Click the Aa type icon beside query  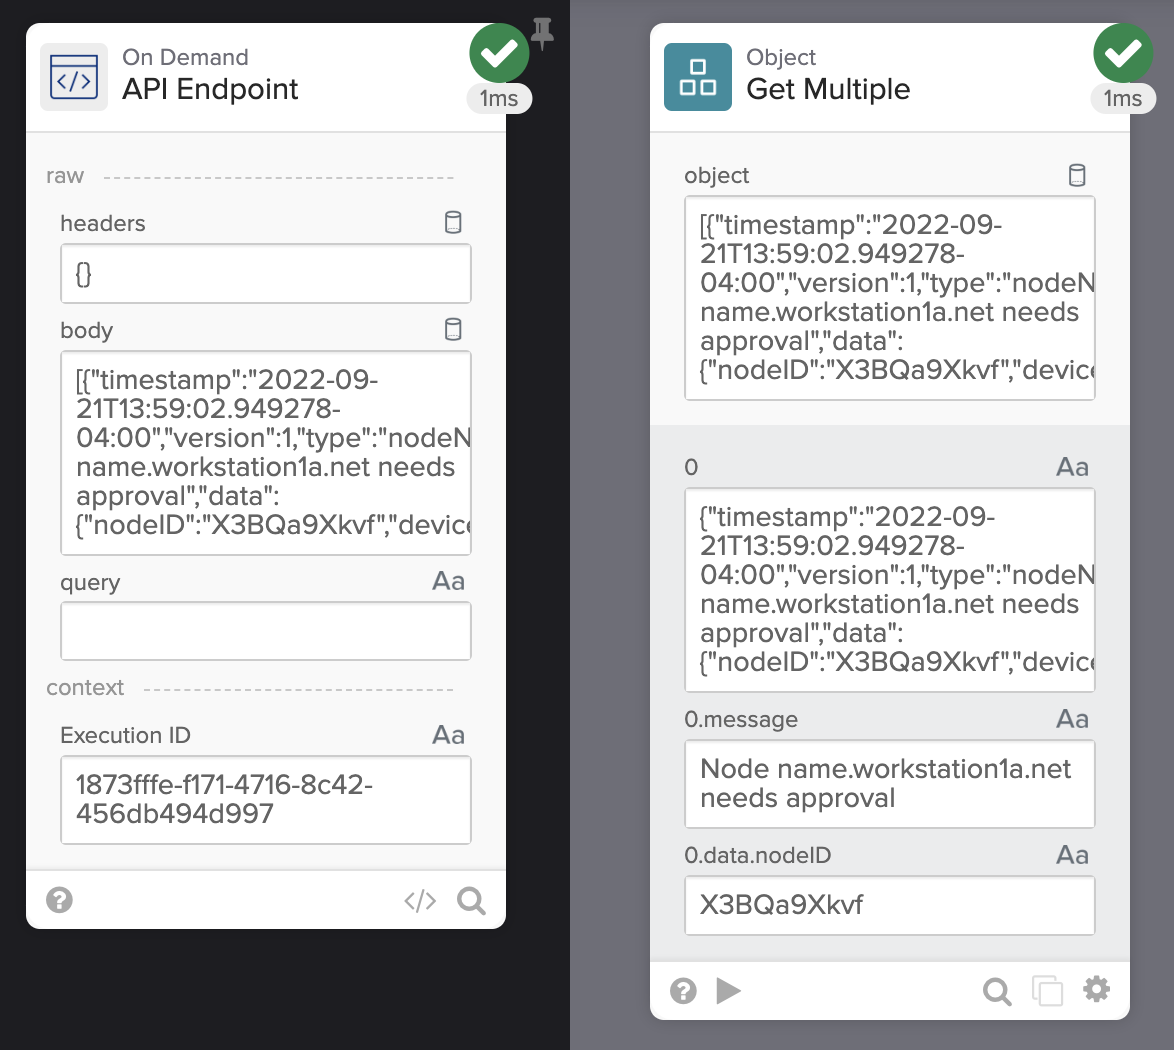pyautogui.click(x=448, y=582)
